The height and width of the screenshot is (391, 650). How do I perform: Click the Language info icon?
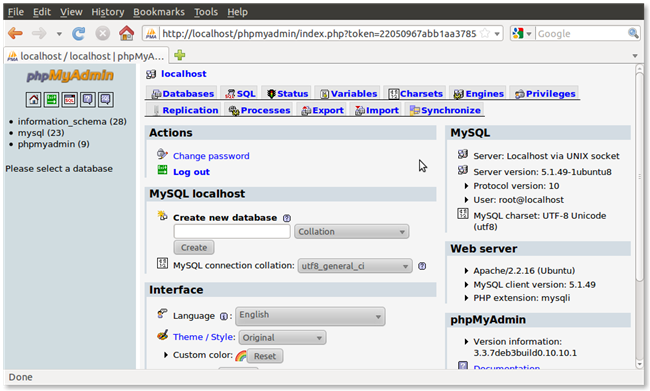(223, 316)
